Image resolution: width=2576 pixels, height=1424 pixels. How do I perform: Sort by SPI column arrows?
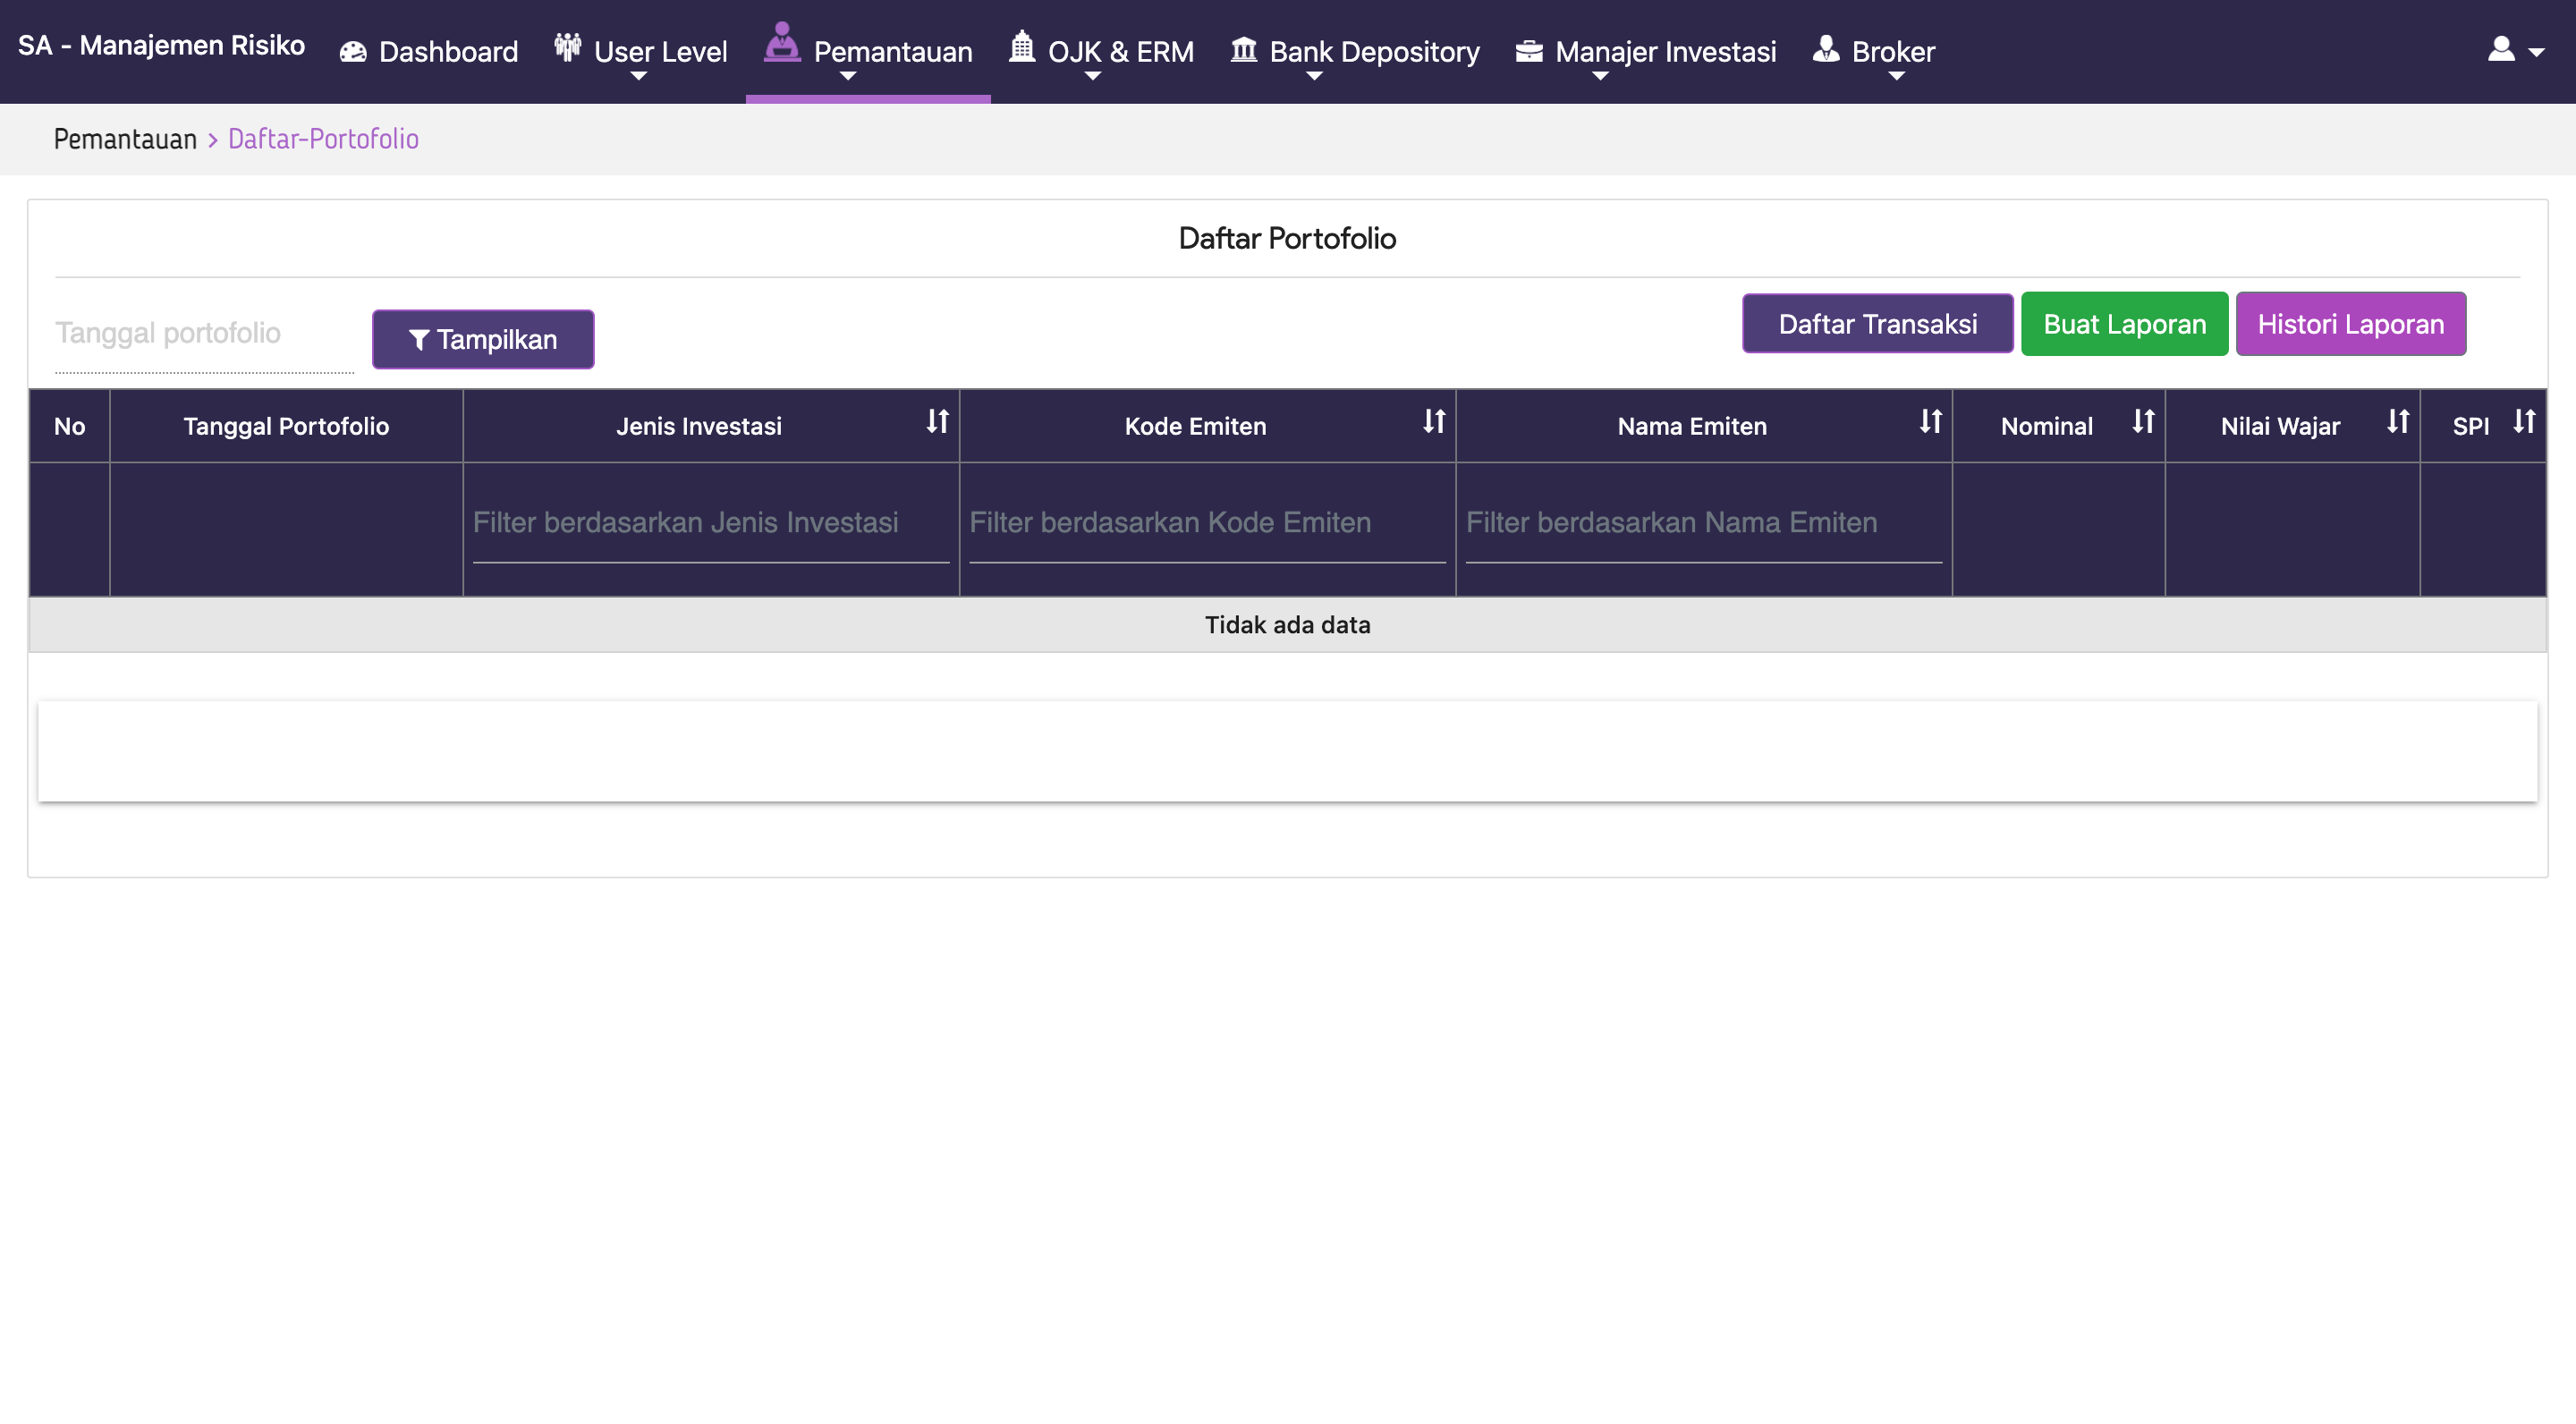pos(2524,421)
